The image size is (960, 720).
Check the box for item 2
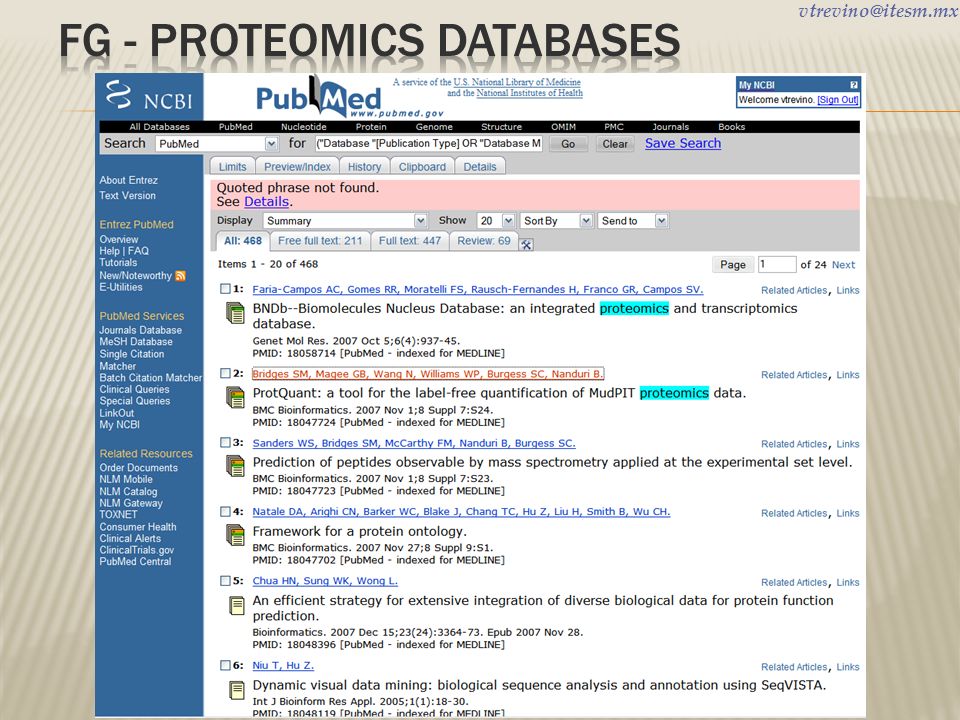pyautogui.click(x=225, y=373)
